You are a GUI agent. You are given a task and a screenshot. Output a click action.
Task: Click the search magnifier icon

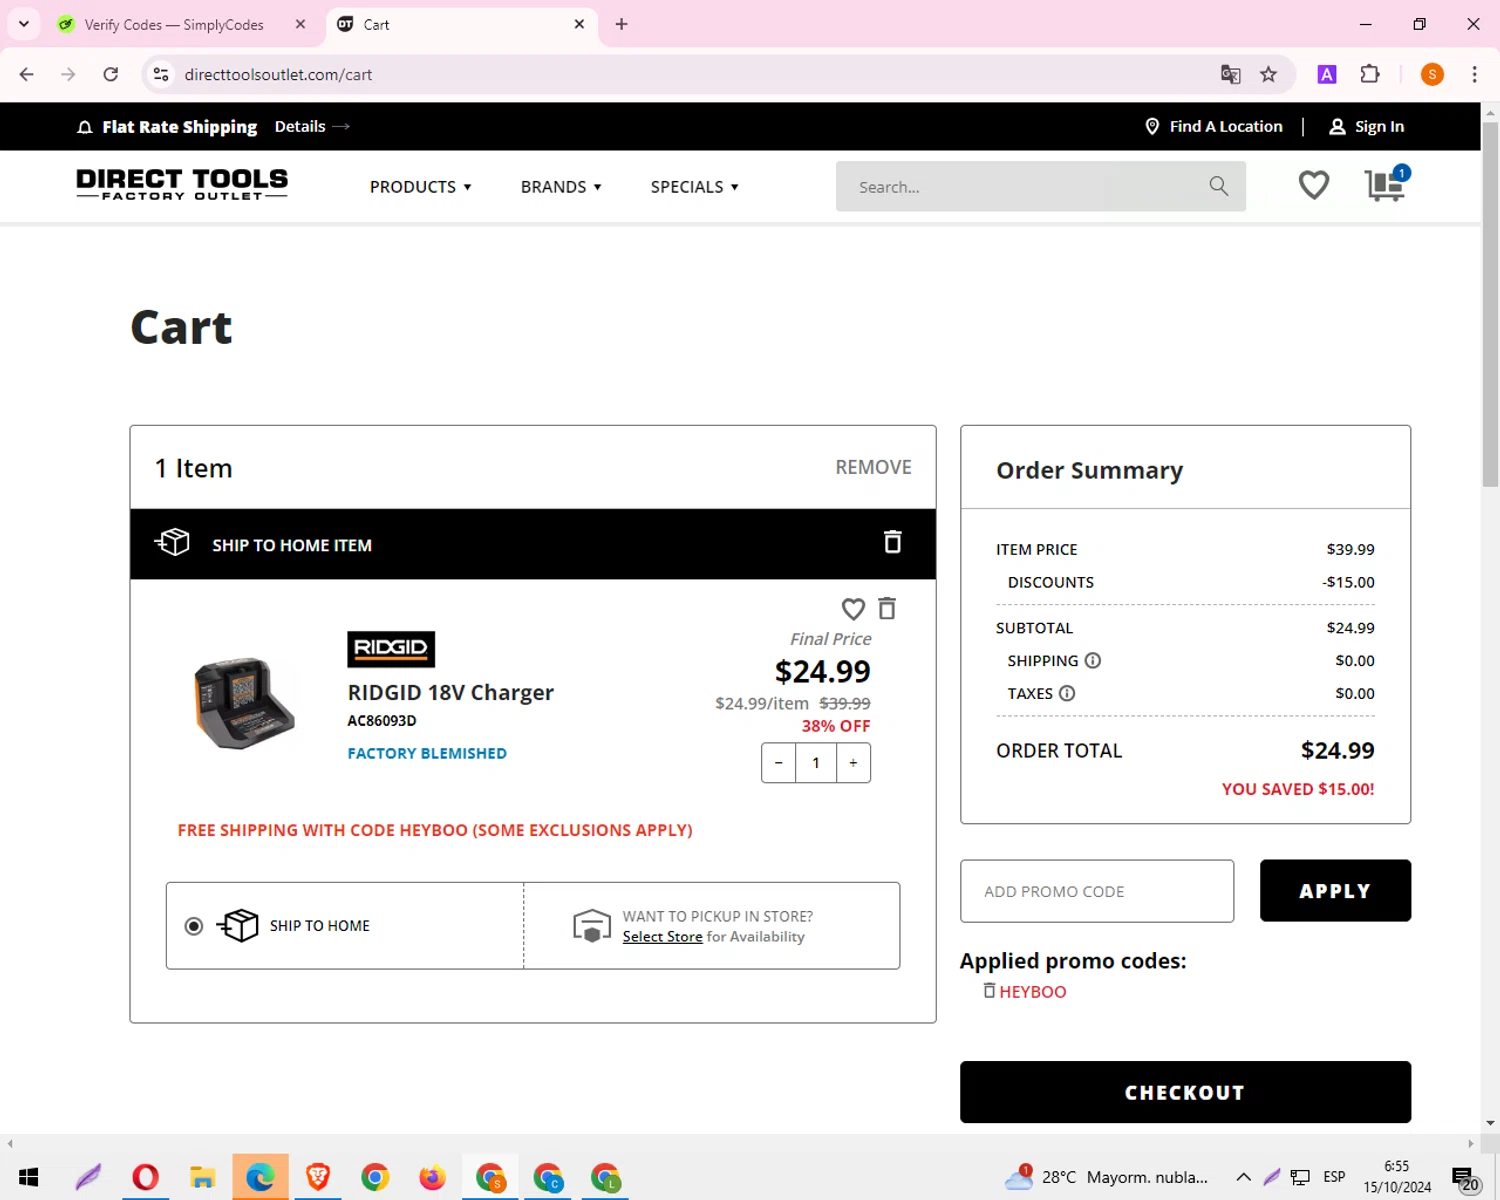(1218, 186)
